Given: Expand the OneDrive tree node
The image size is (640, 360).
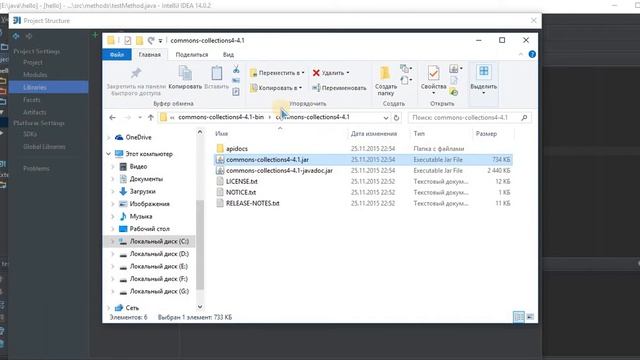Looking at the screenshot, I should pos(109,138).
